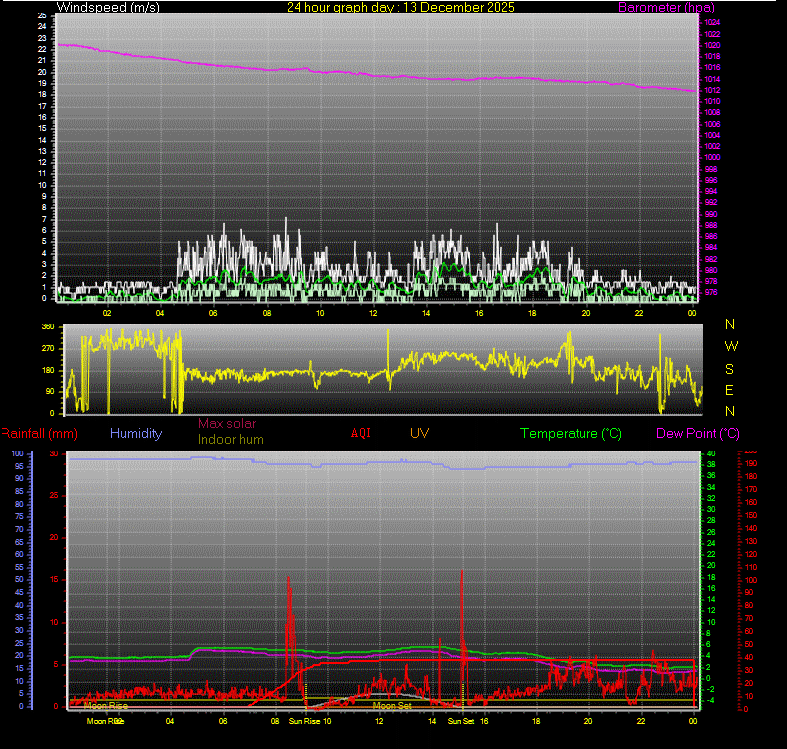Viewport: 787px width, 749px height.
Task: Click the "W" compass label beside wind direction chart
Action: point(731,346)
